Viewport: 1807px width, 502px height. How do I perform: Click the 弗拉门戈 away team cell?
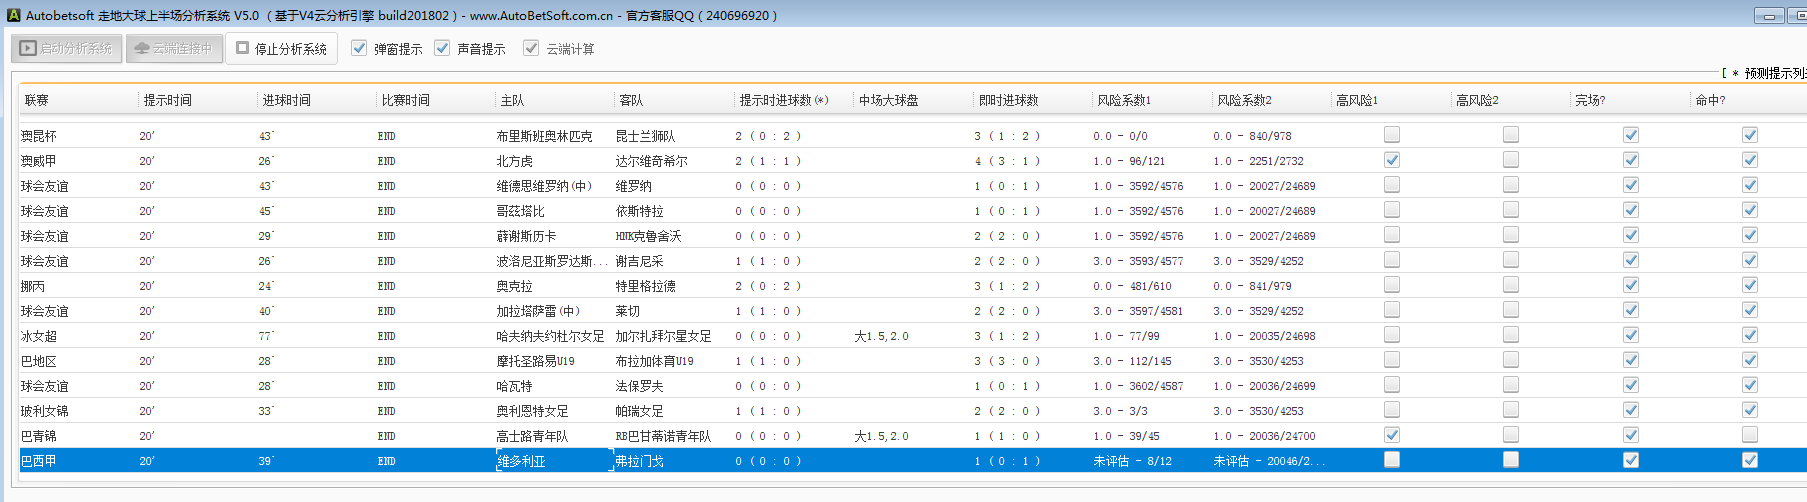(640, 461)
